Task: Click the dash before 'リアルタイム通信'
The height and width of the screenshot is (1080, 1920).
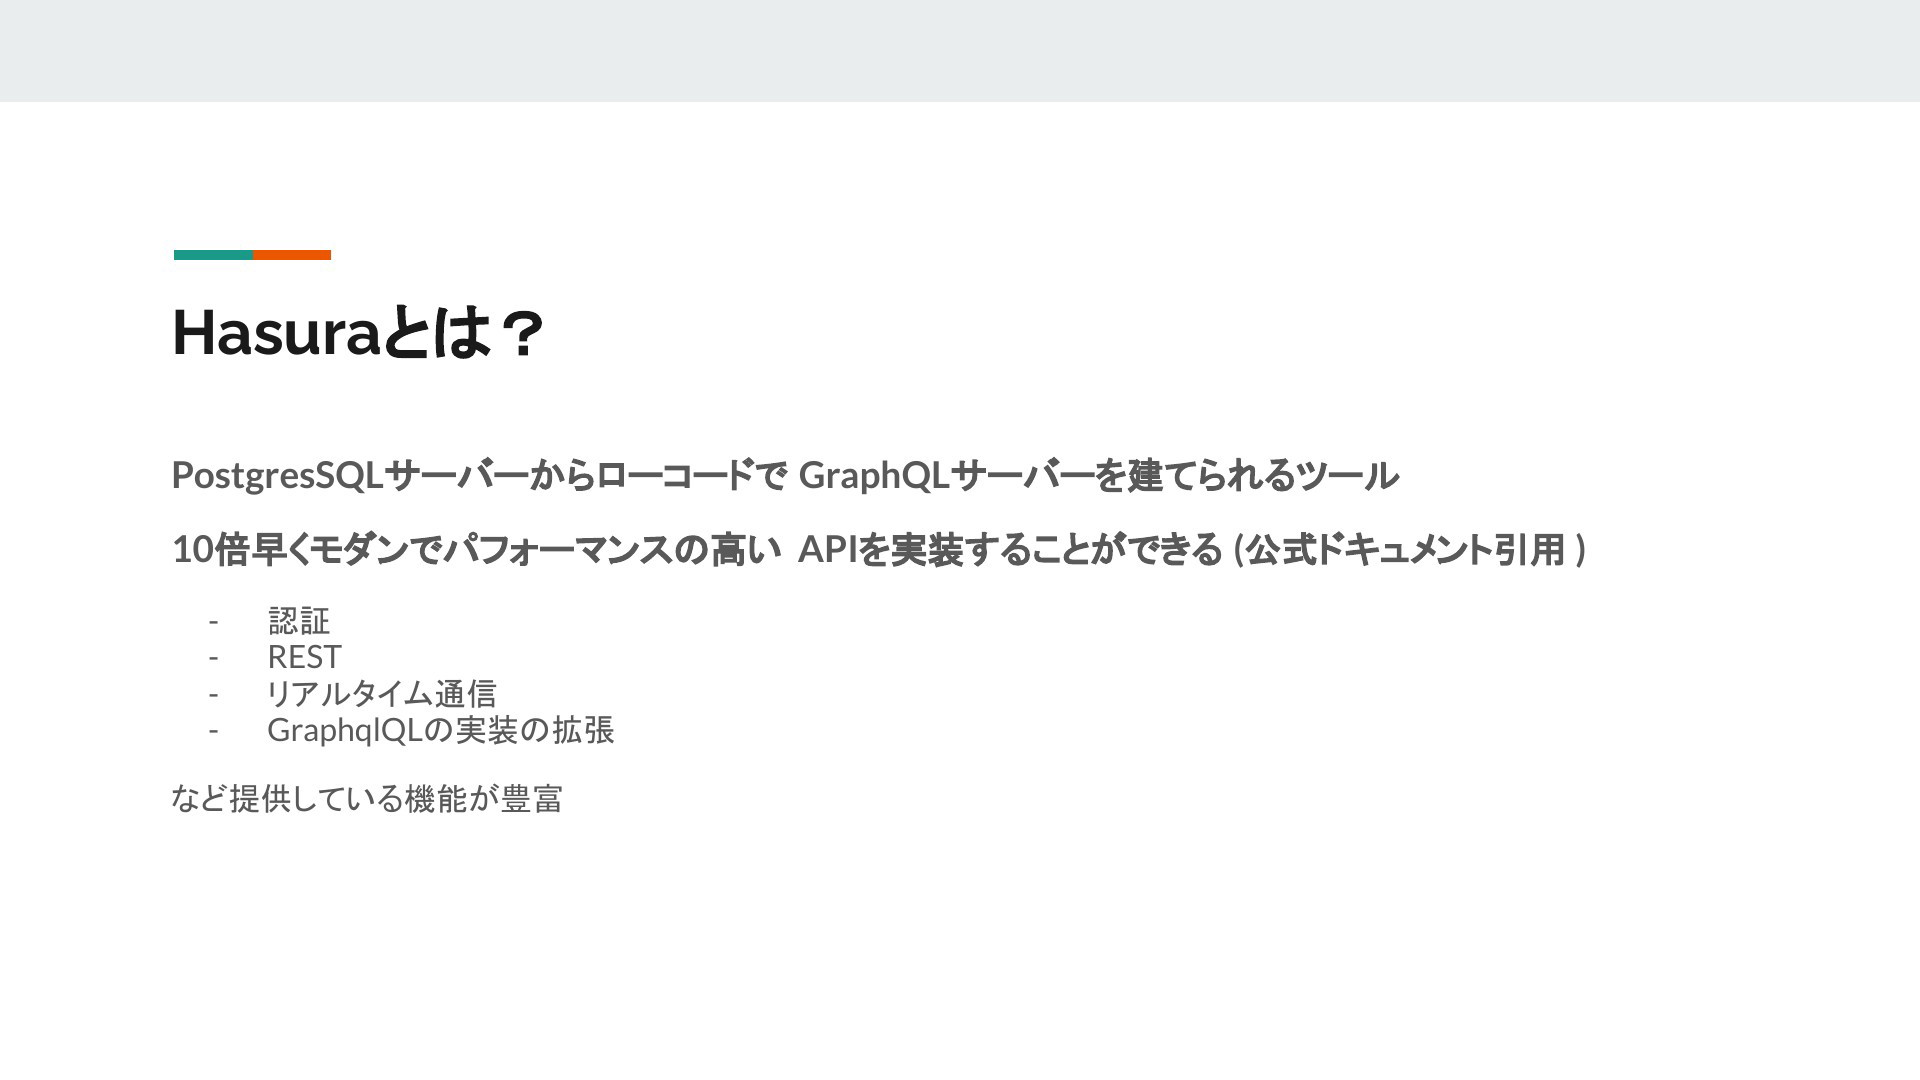Action: click(213, 694)
